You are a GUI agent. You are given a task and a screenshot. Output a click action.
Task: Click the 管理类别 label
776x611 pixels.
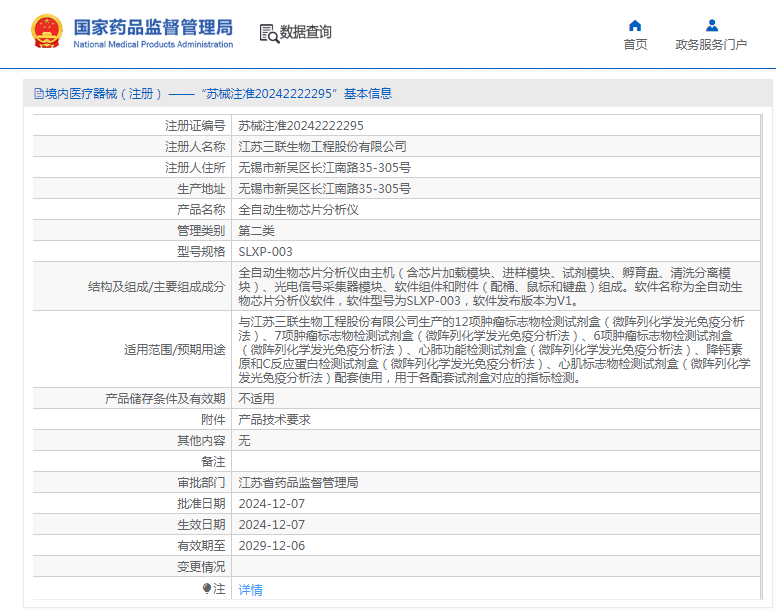click(x=201, y=231)
